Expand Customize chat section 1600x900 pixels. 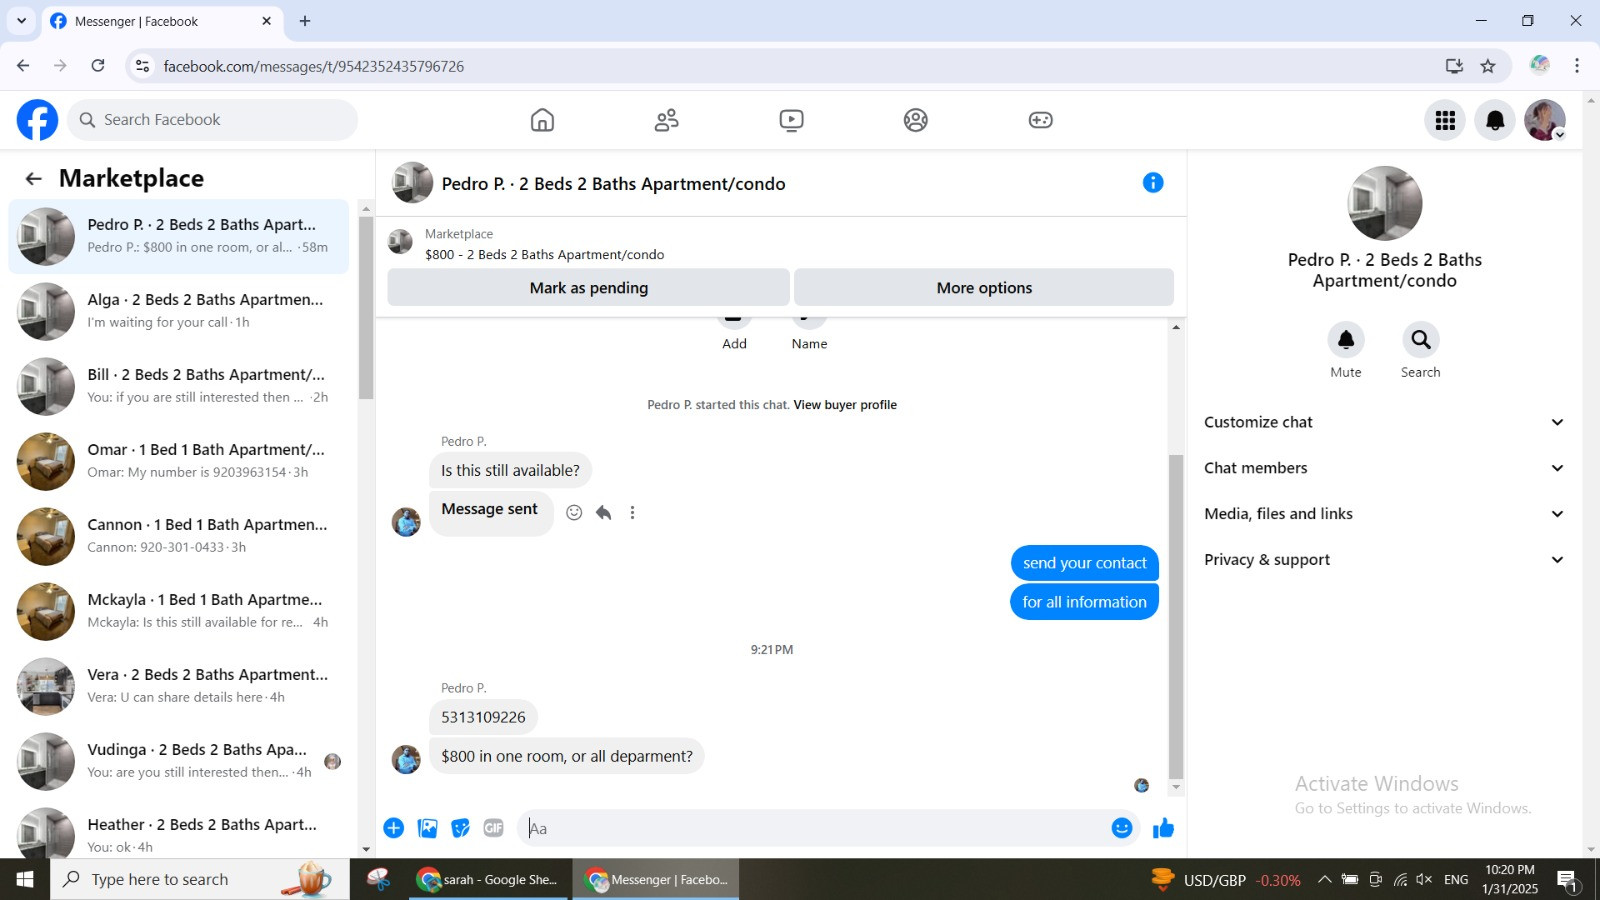[x=1384, y=422]
